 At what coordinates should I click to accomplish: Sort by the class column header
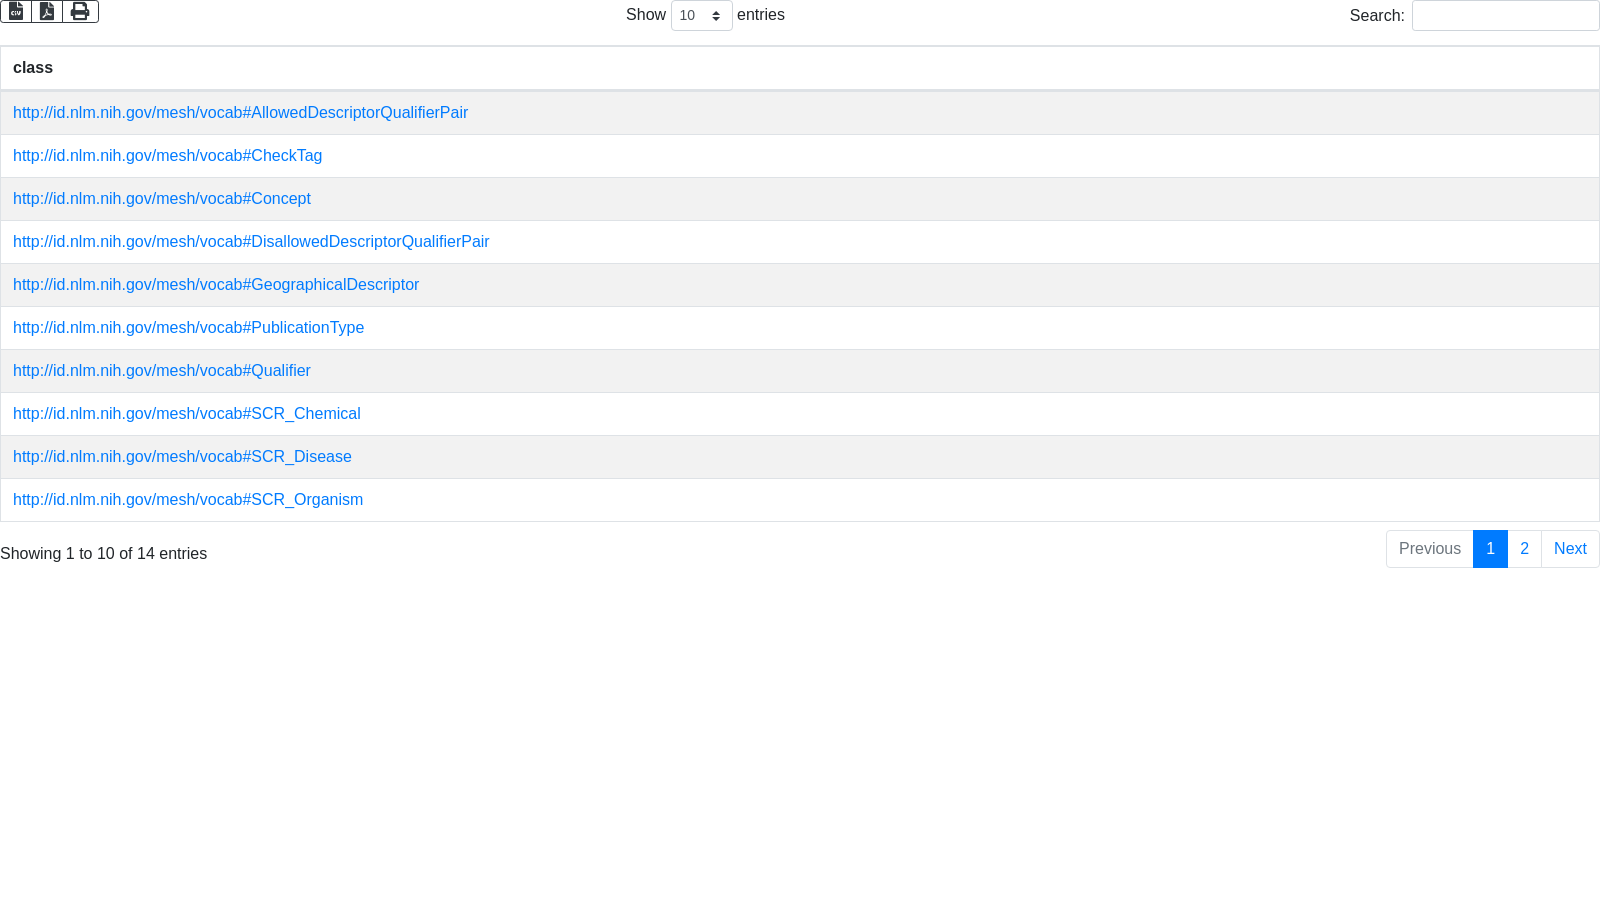(33, 68)
